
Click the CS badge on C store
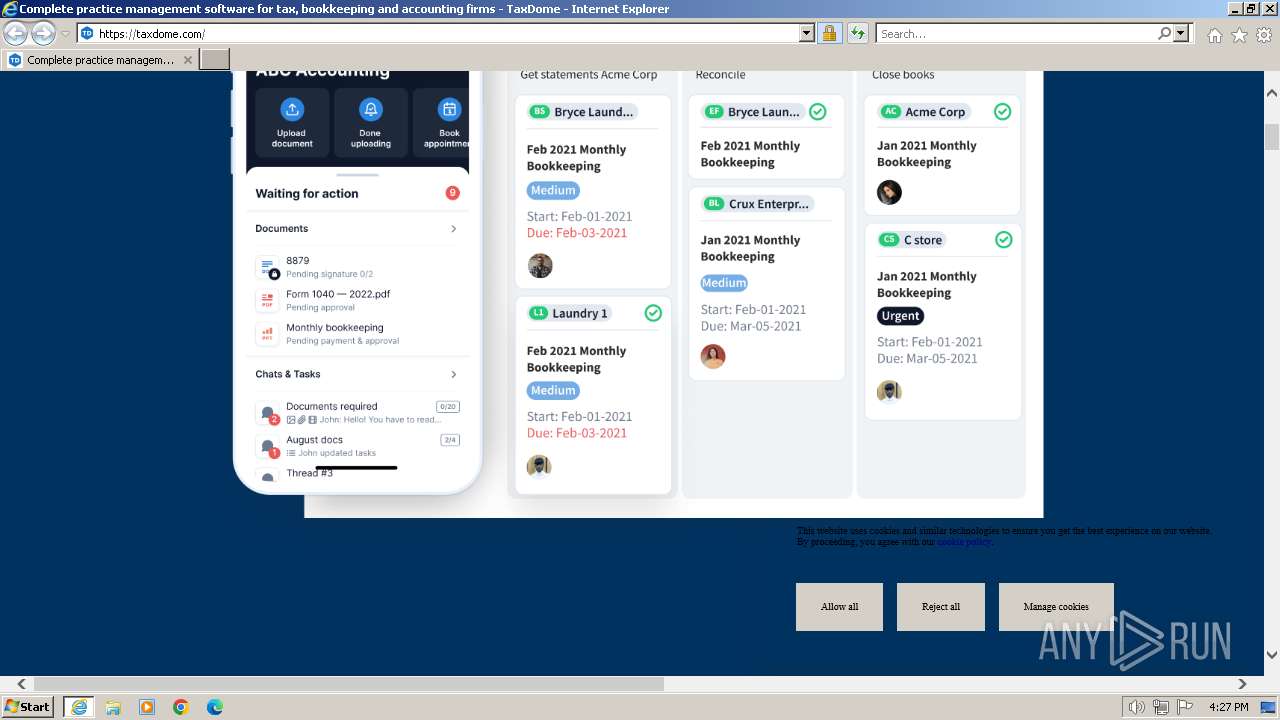pyautogui.click(x=888, y=240)
